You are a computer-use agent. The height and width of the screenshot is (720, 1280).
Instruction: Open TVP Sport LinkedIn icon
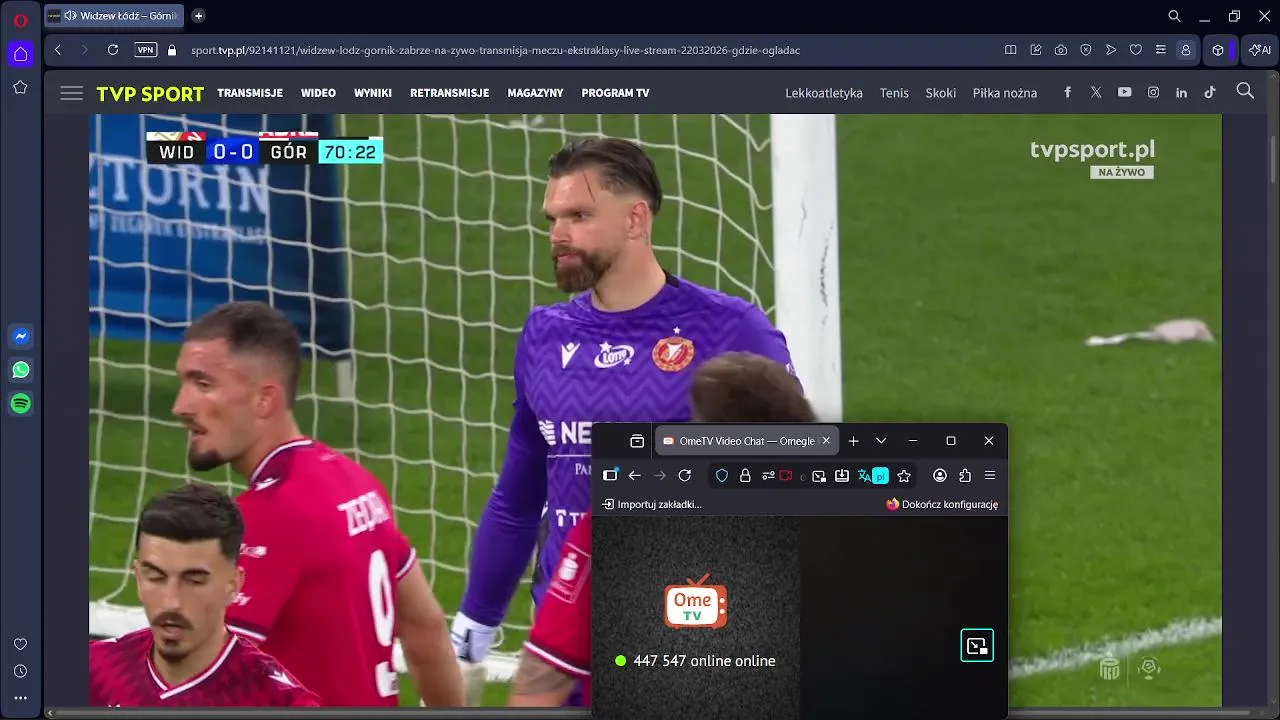coord(1181,92)
